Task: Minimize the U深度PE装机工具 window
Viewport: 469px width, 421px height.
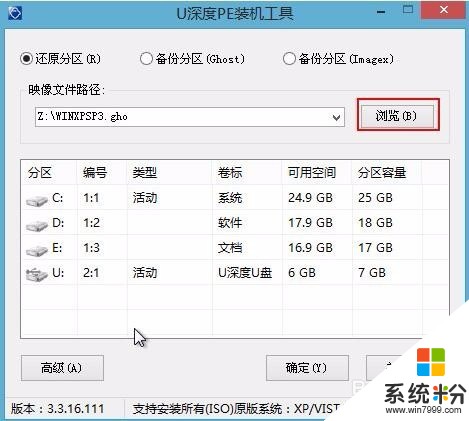Action: (381, 12)
